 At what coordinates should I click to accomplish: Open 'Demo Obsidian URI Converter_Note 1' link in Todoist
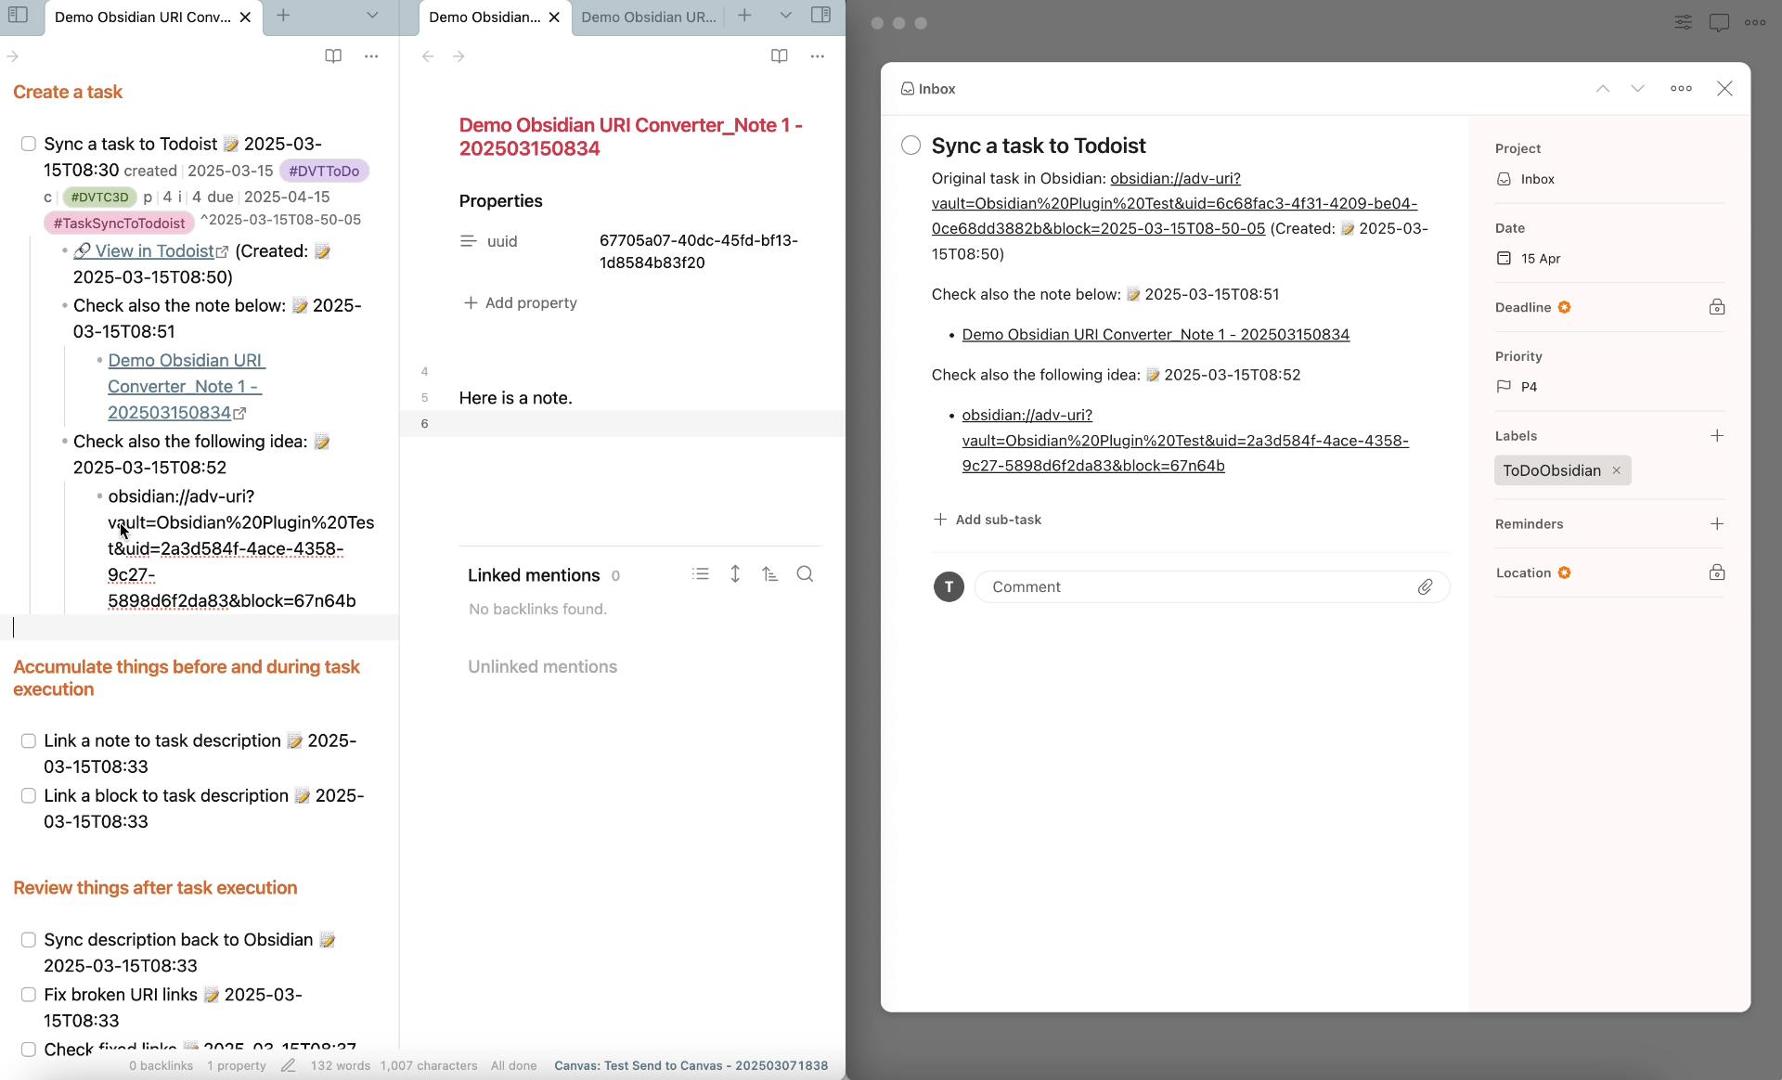pos(1156,335)
